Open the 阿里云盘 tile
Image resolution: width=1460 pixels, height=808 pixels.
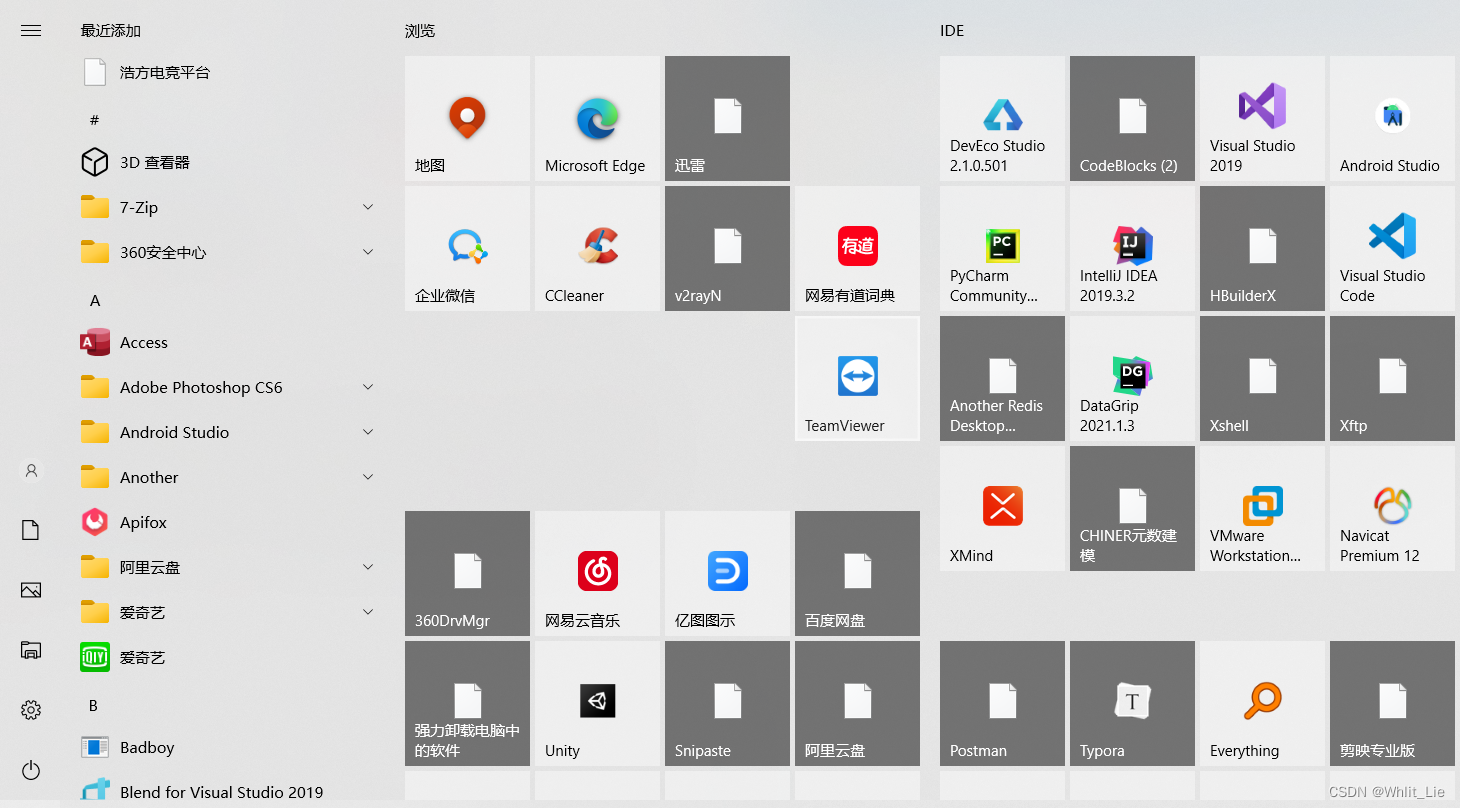857,703
